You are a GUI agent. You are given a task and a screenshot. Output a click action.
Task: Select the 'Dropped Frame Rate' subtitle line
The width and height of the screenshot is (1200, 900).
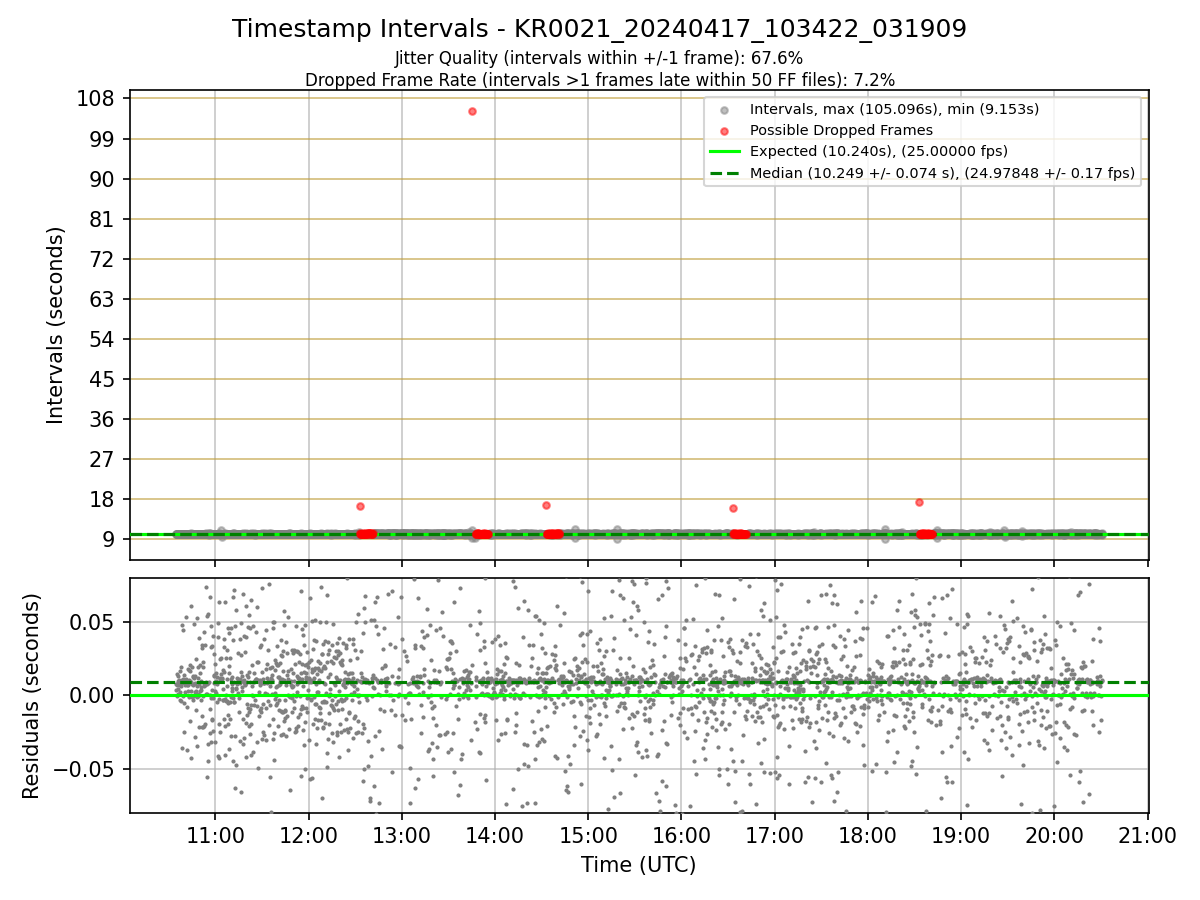pos(599,80)
